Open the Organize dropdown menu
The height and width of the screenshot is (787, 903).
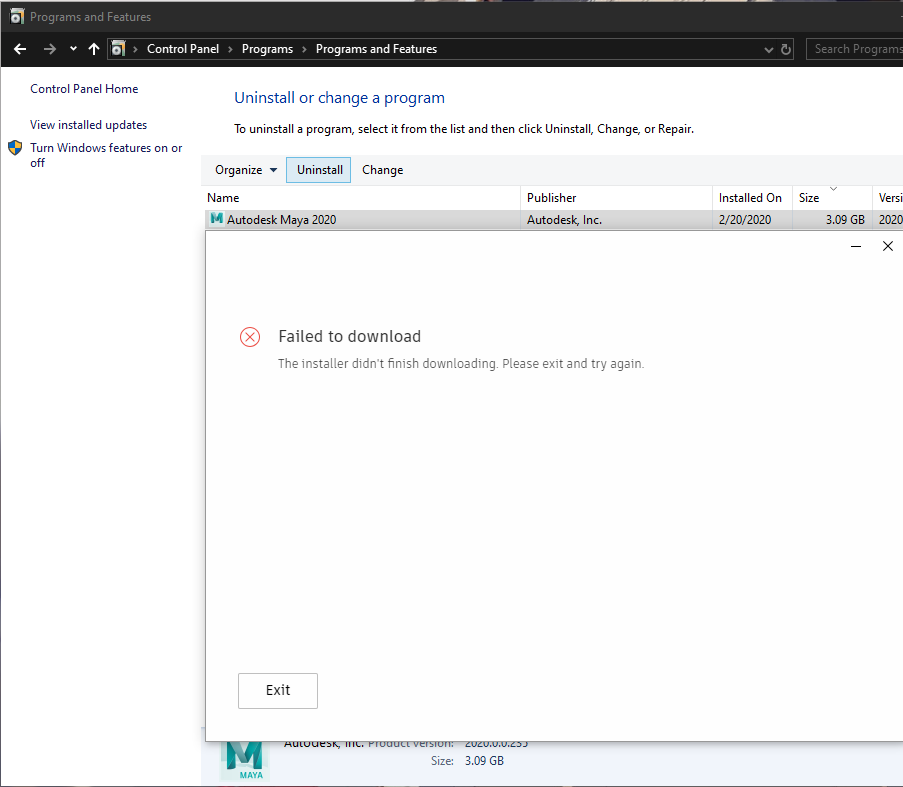point(246,170)
